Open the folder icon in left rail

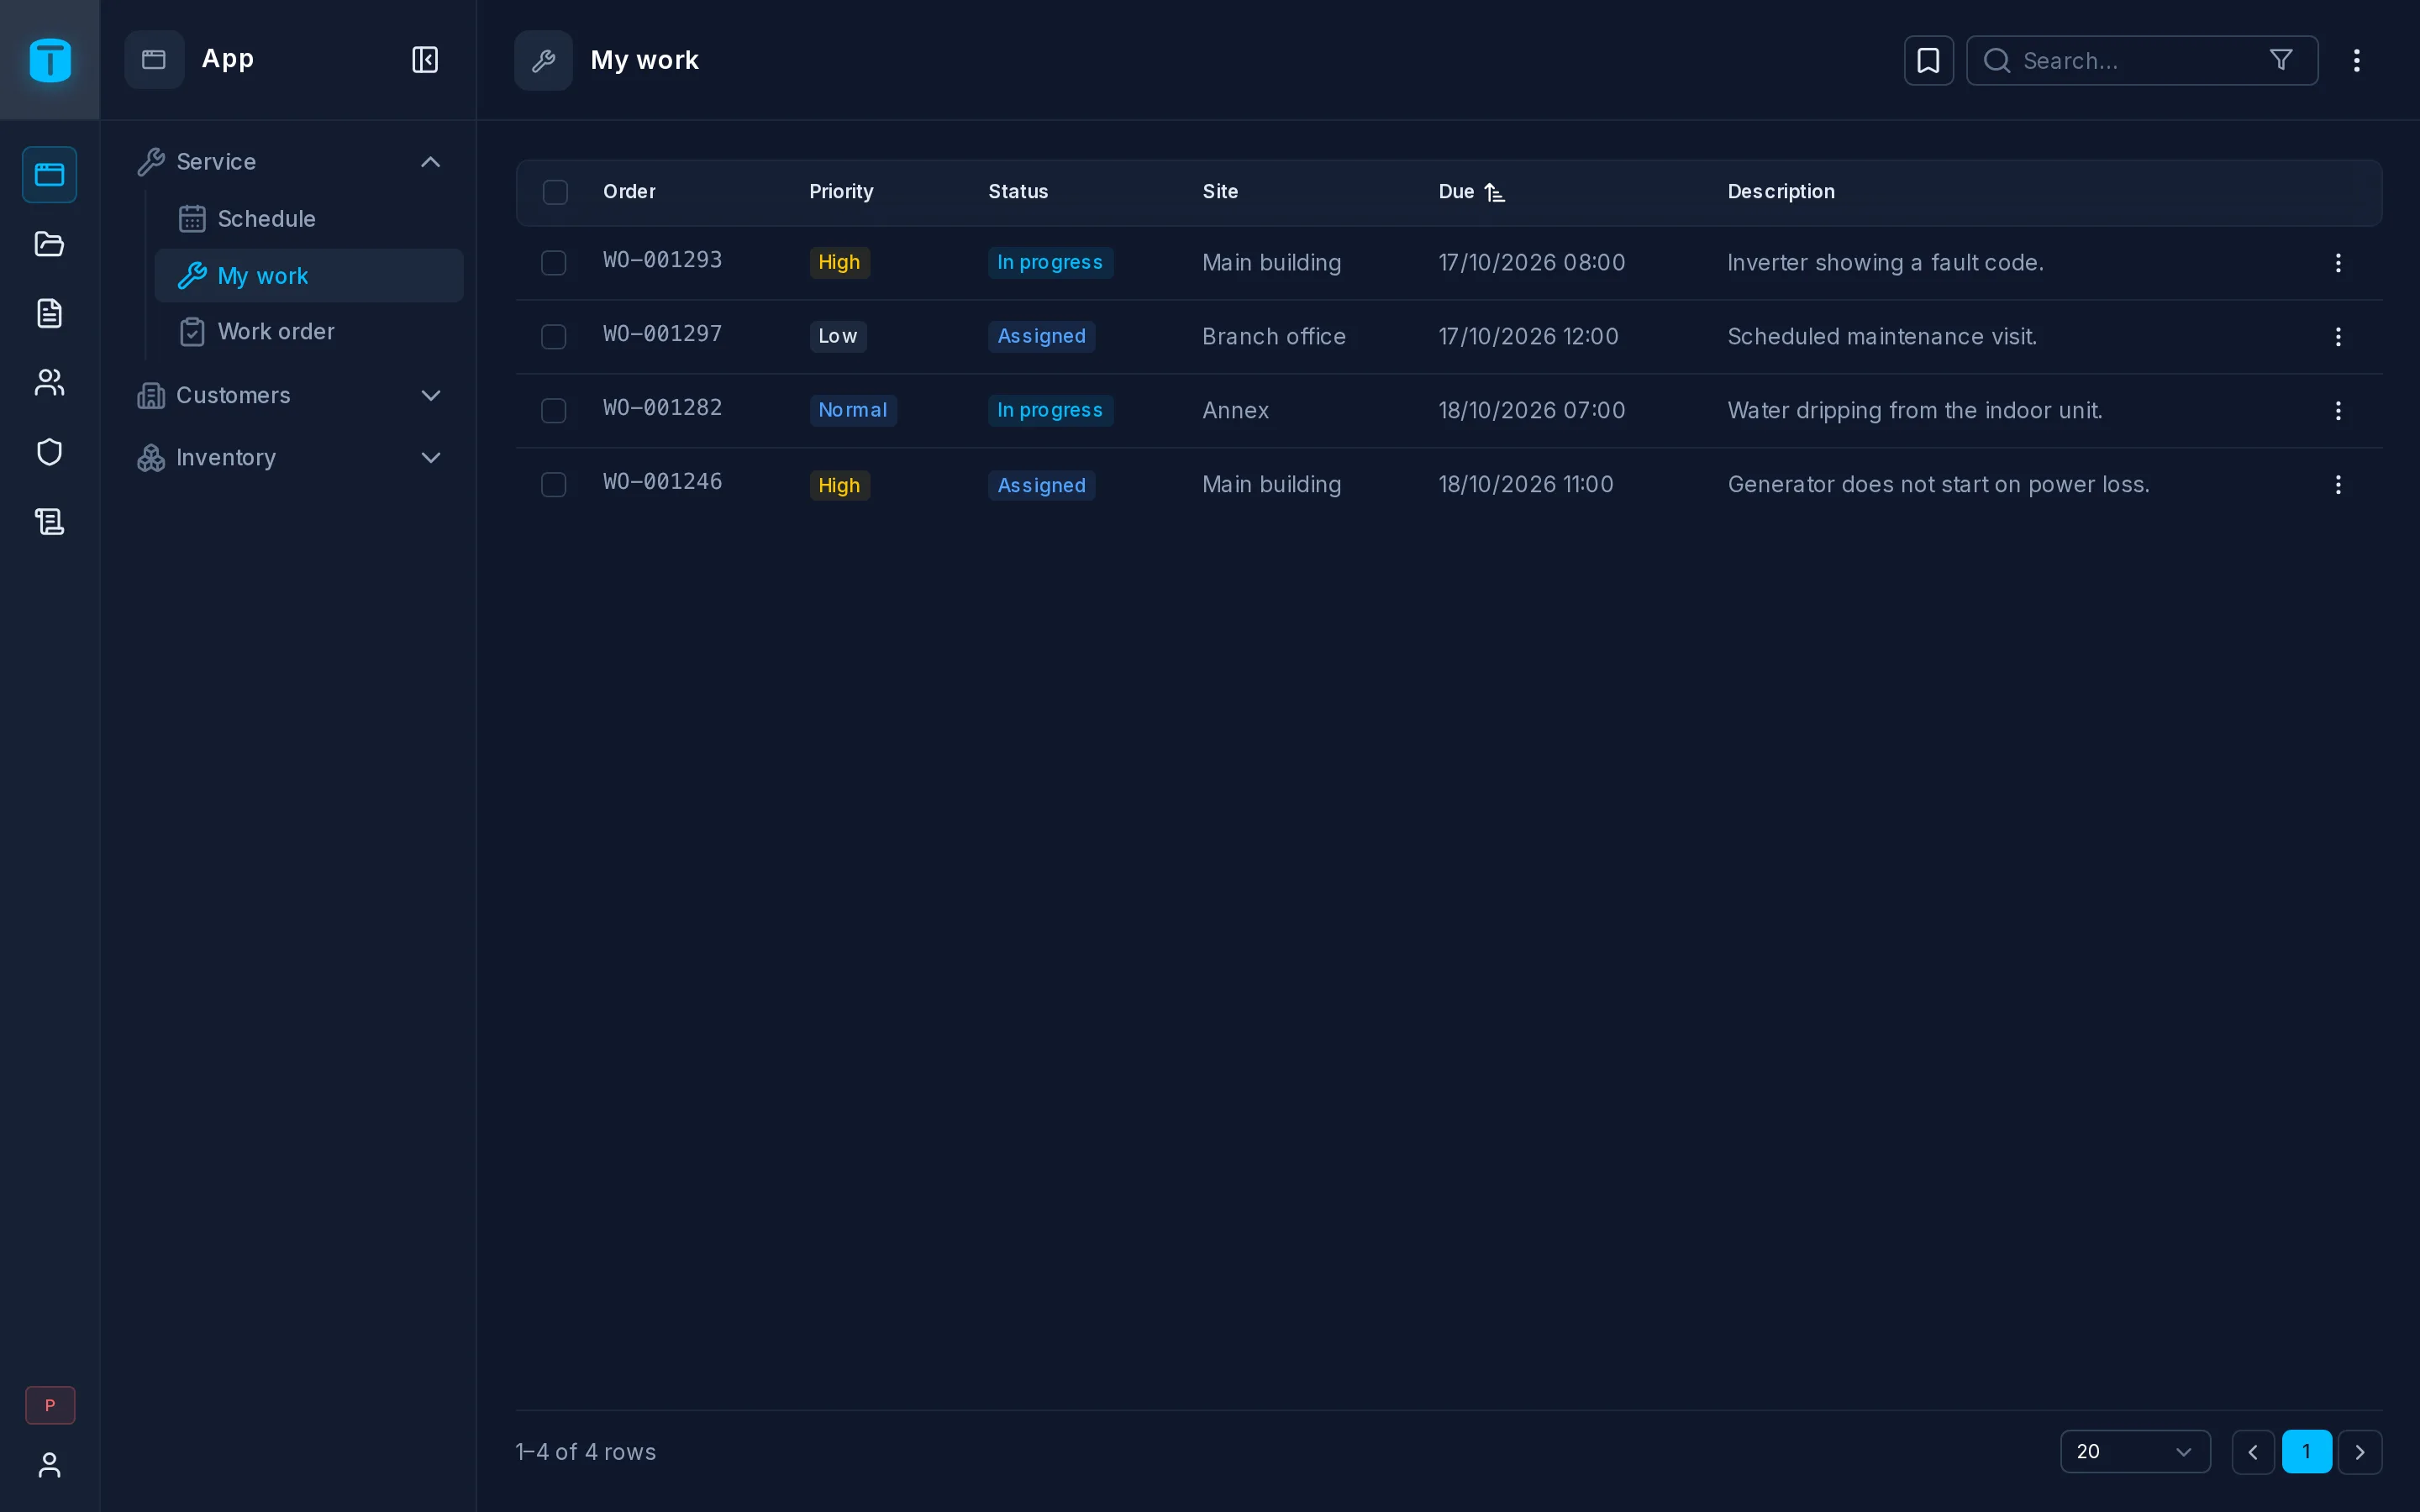pos(50,244)
